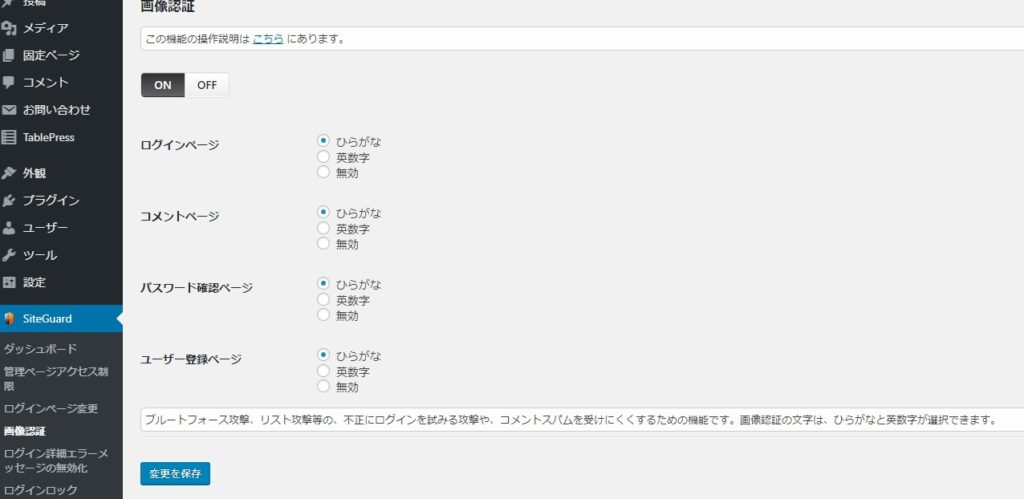Click the SiteGuard shield icon
Viewport: 1024px width, 499px height.
(x=9, y=319)
